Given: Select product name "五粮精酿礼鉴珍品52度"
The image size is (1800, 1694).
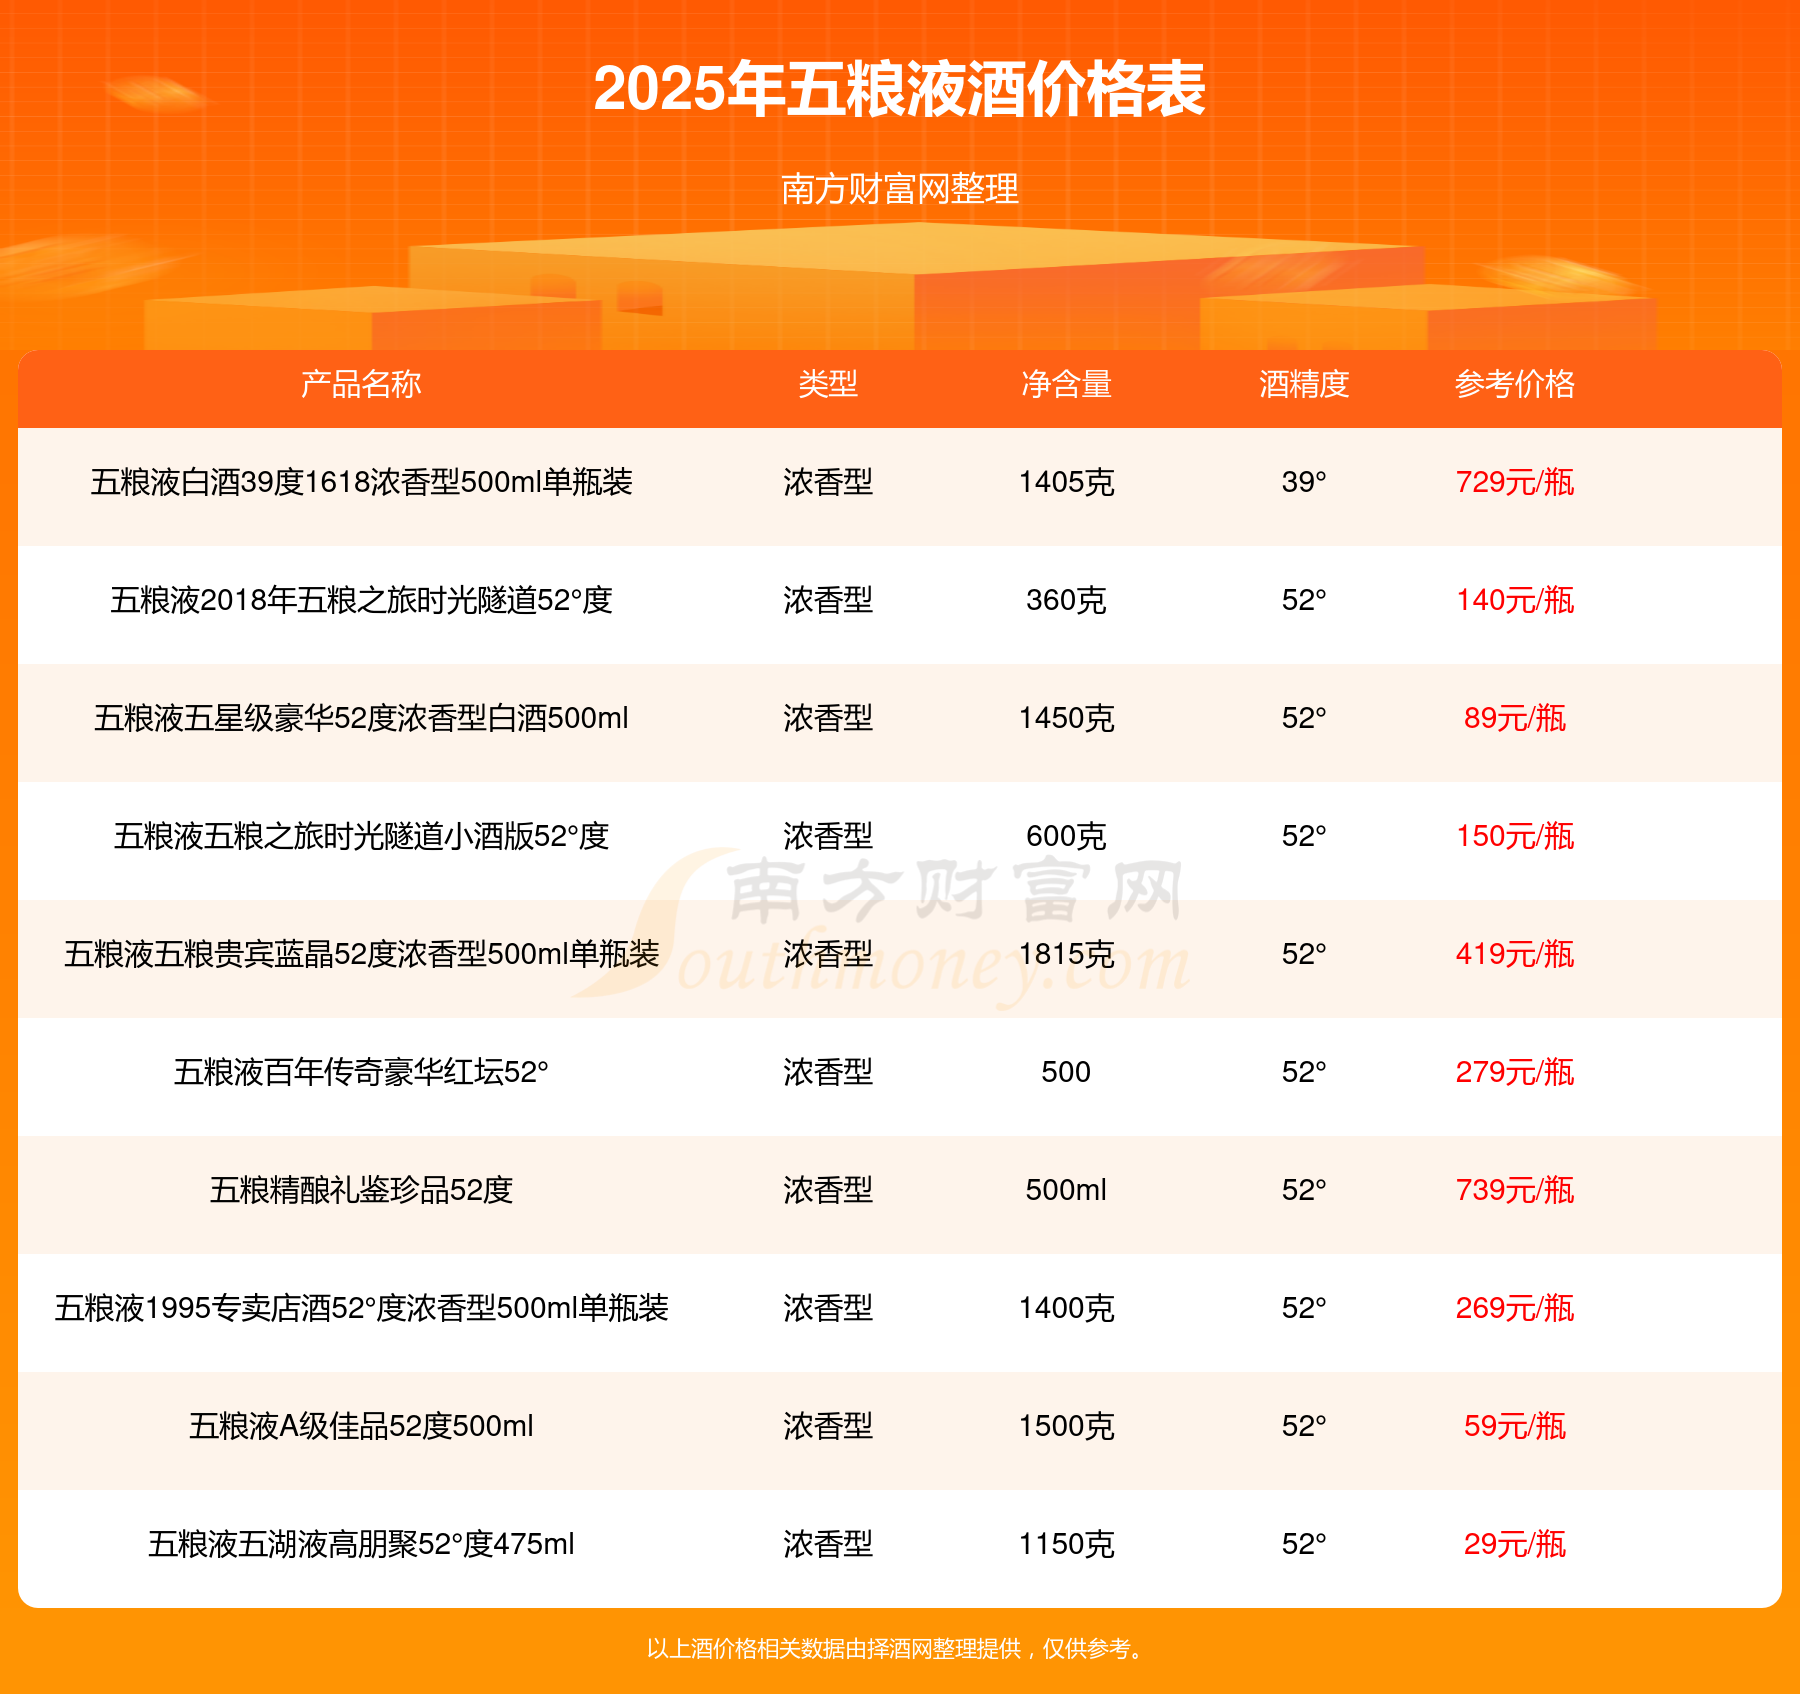Looking at the screenshot, I should pyautogui.click(x=361, y=1190).
